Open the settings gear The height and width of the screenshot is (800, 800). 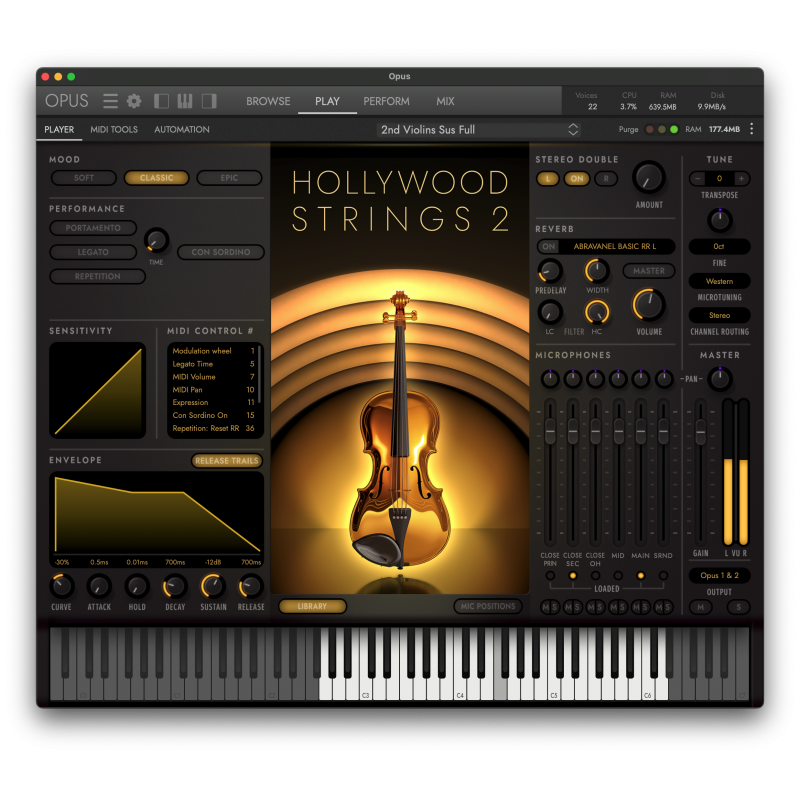pos(134,101)
